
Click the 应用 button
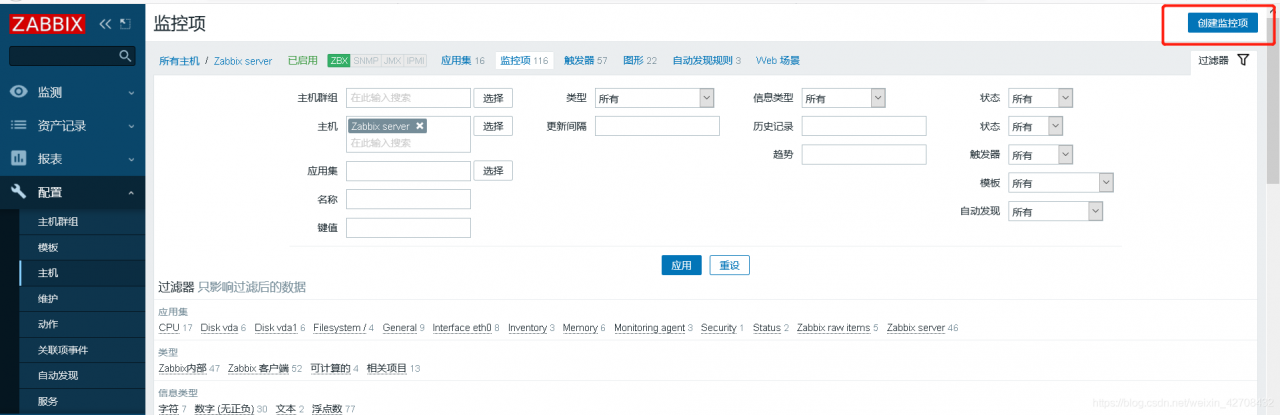coord(681,265)
